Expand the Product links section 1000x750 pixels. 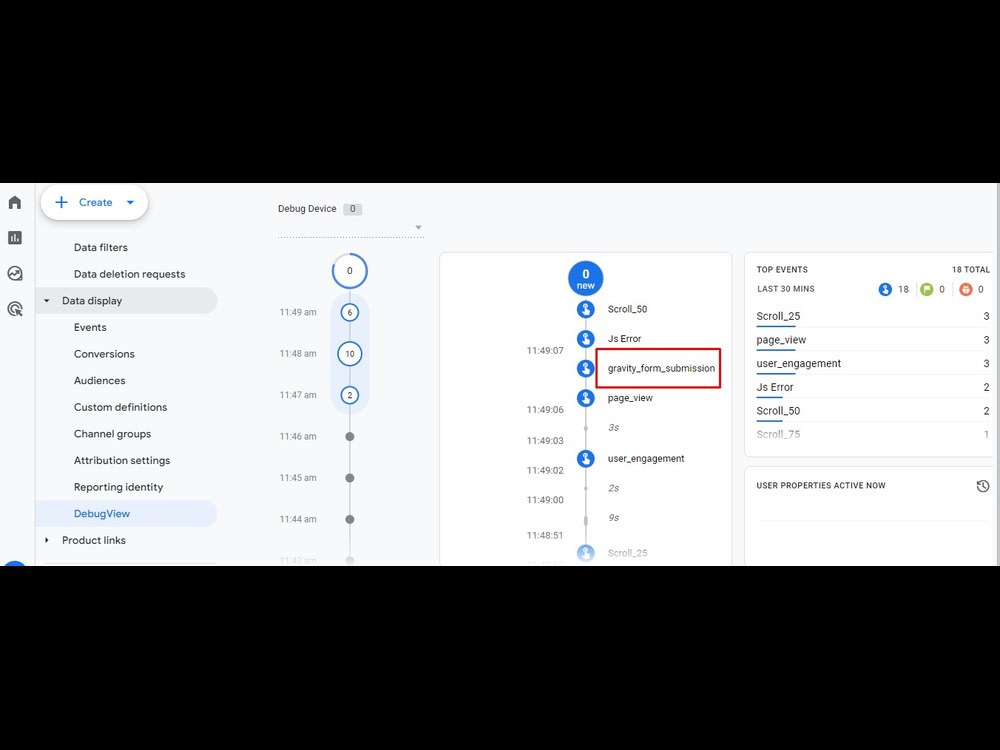click(x=46, y=540)
